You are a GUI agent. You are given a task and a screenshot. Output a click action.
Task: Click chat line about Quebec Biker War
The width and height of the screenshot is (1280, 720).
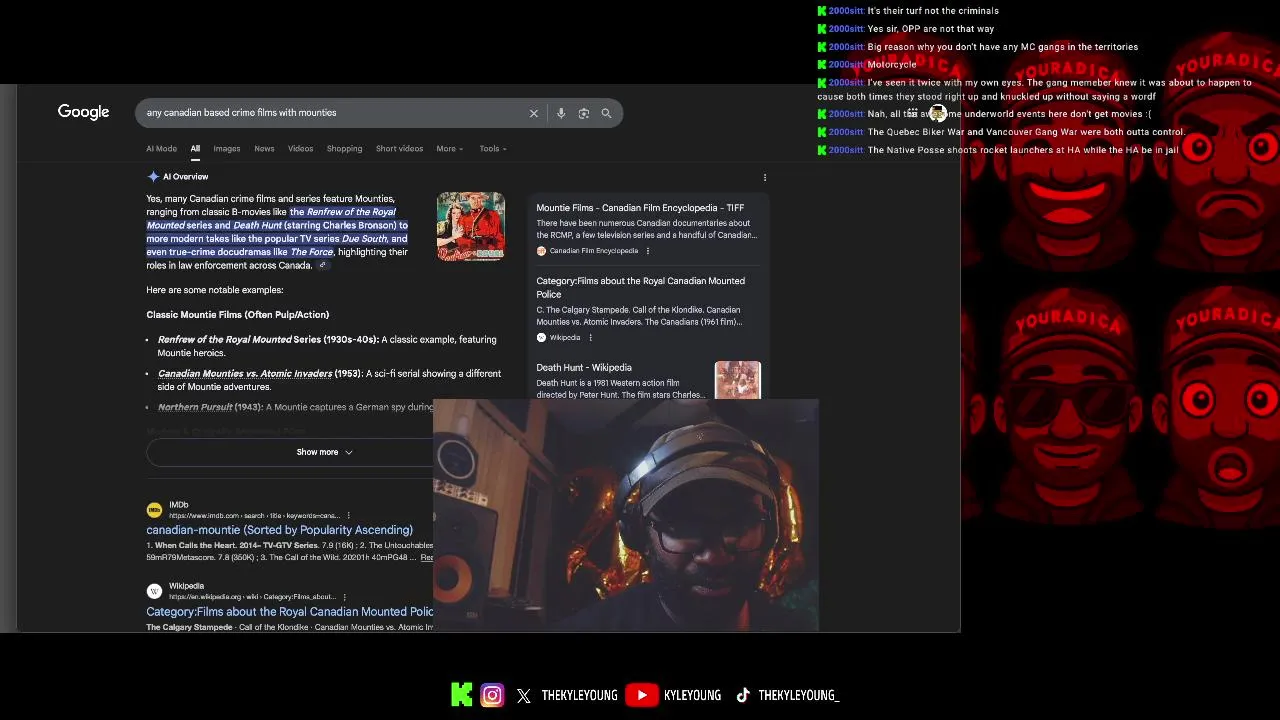(1026, 132)
